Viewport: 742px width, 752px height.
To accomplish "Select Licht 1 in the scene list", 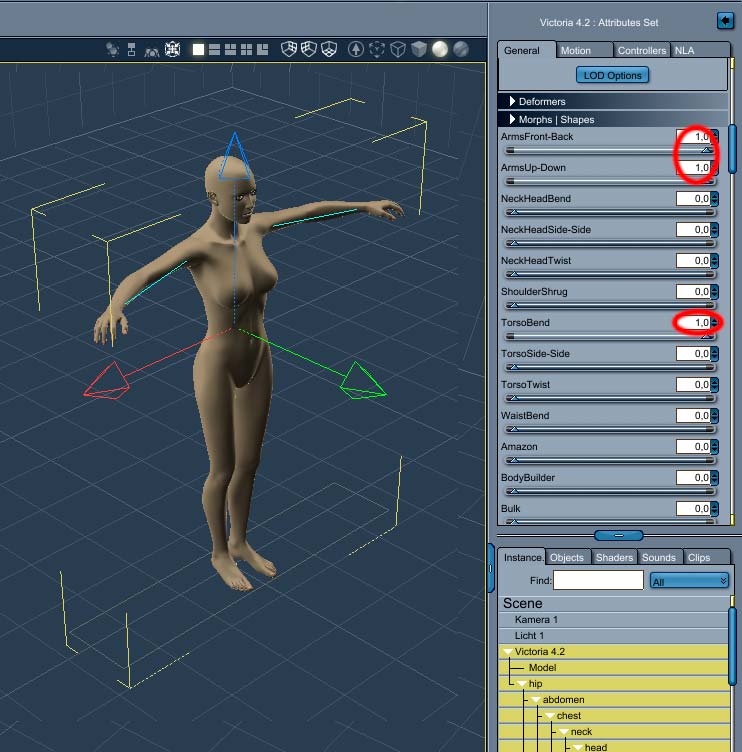I will 613,636.
